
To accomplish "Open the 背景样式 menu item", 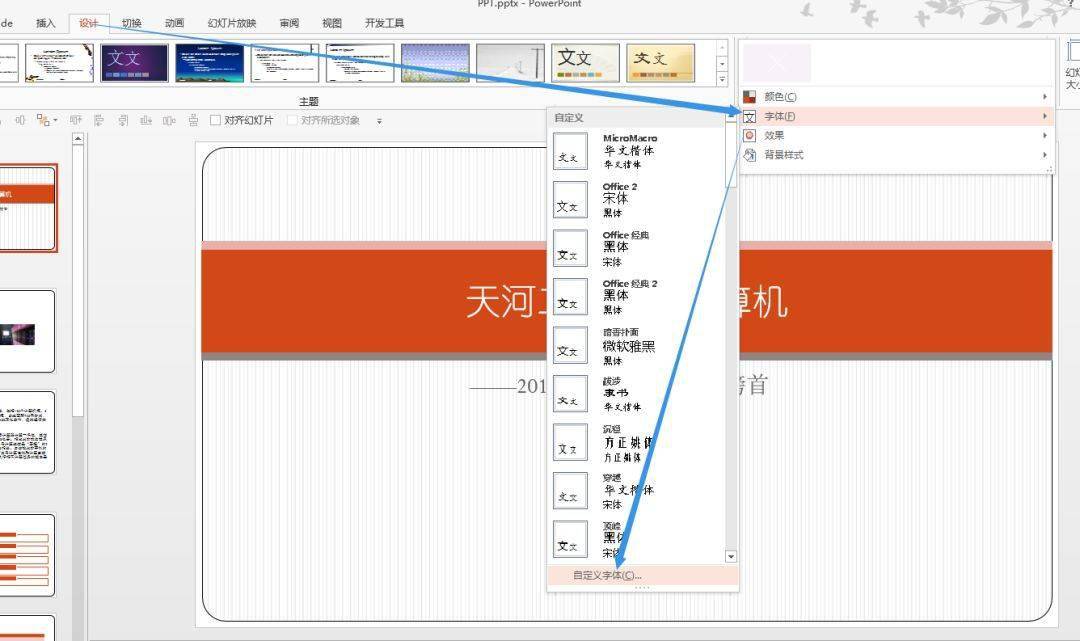I will point(896,155).
